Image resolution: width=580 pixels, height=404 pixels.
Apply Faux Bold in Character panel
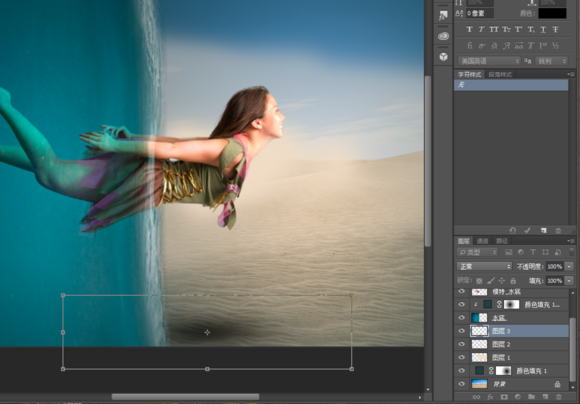tap(469, 29)
